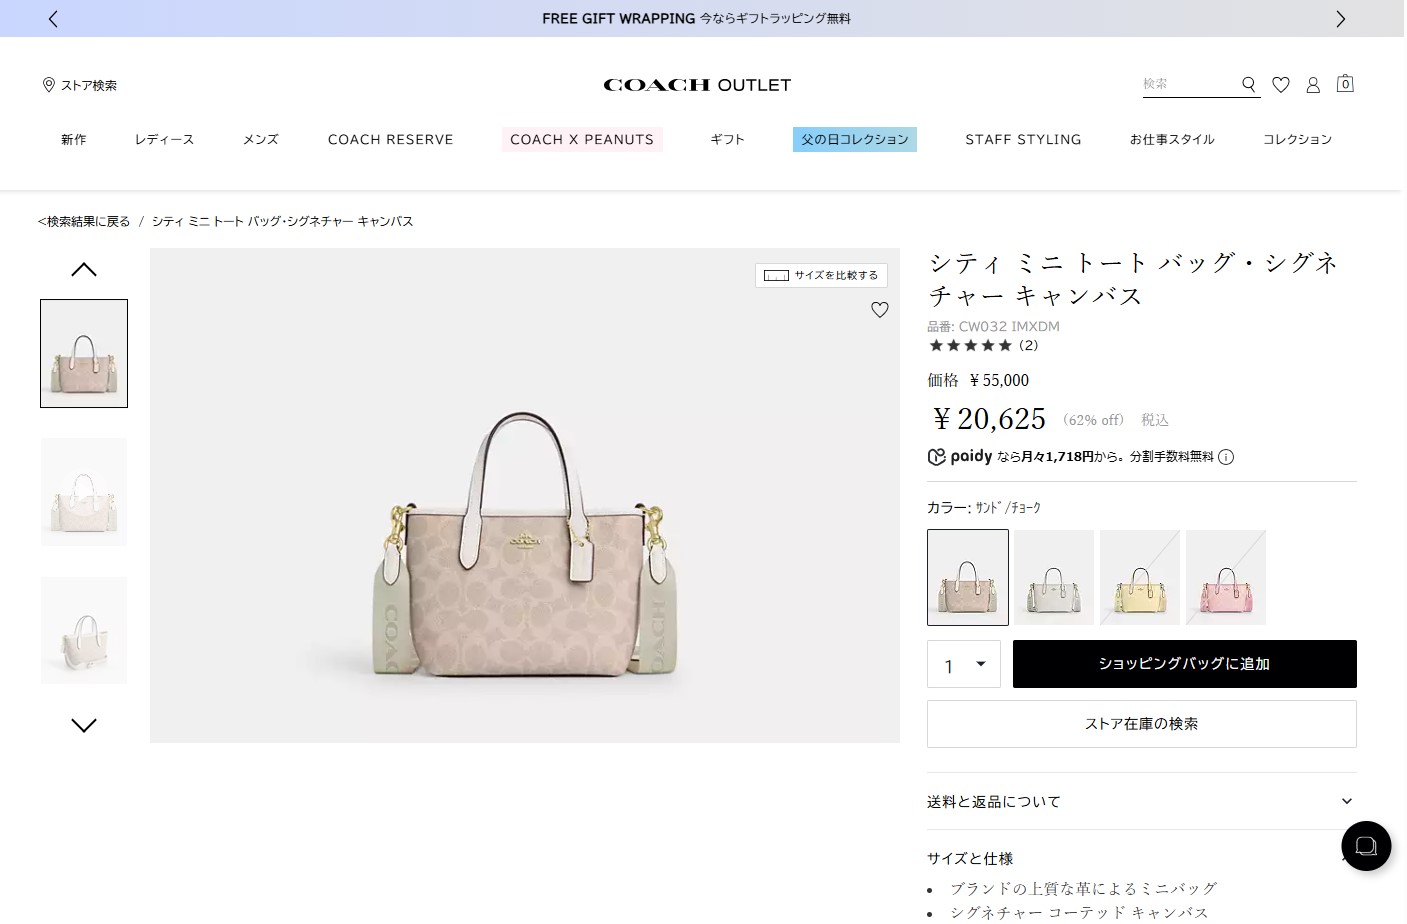Viewport: 1407px width, 924px height.
Task: Select yellow color swatch
Action: tap(1140, 577)
